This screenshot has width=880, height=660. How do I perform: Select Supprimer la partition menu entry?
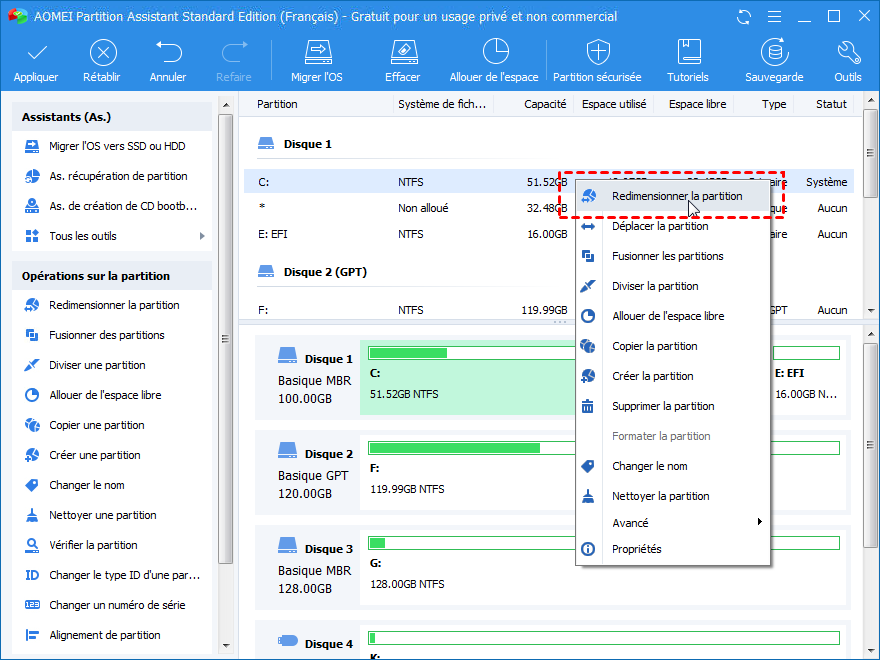click(x=662, y=406)
